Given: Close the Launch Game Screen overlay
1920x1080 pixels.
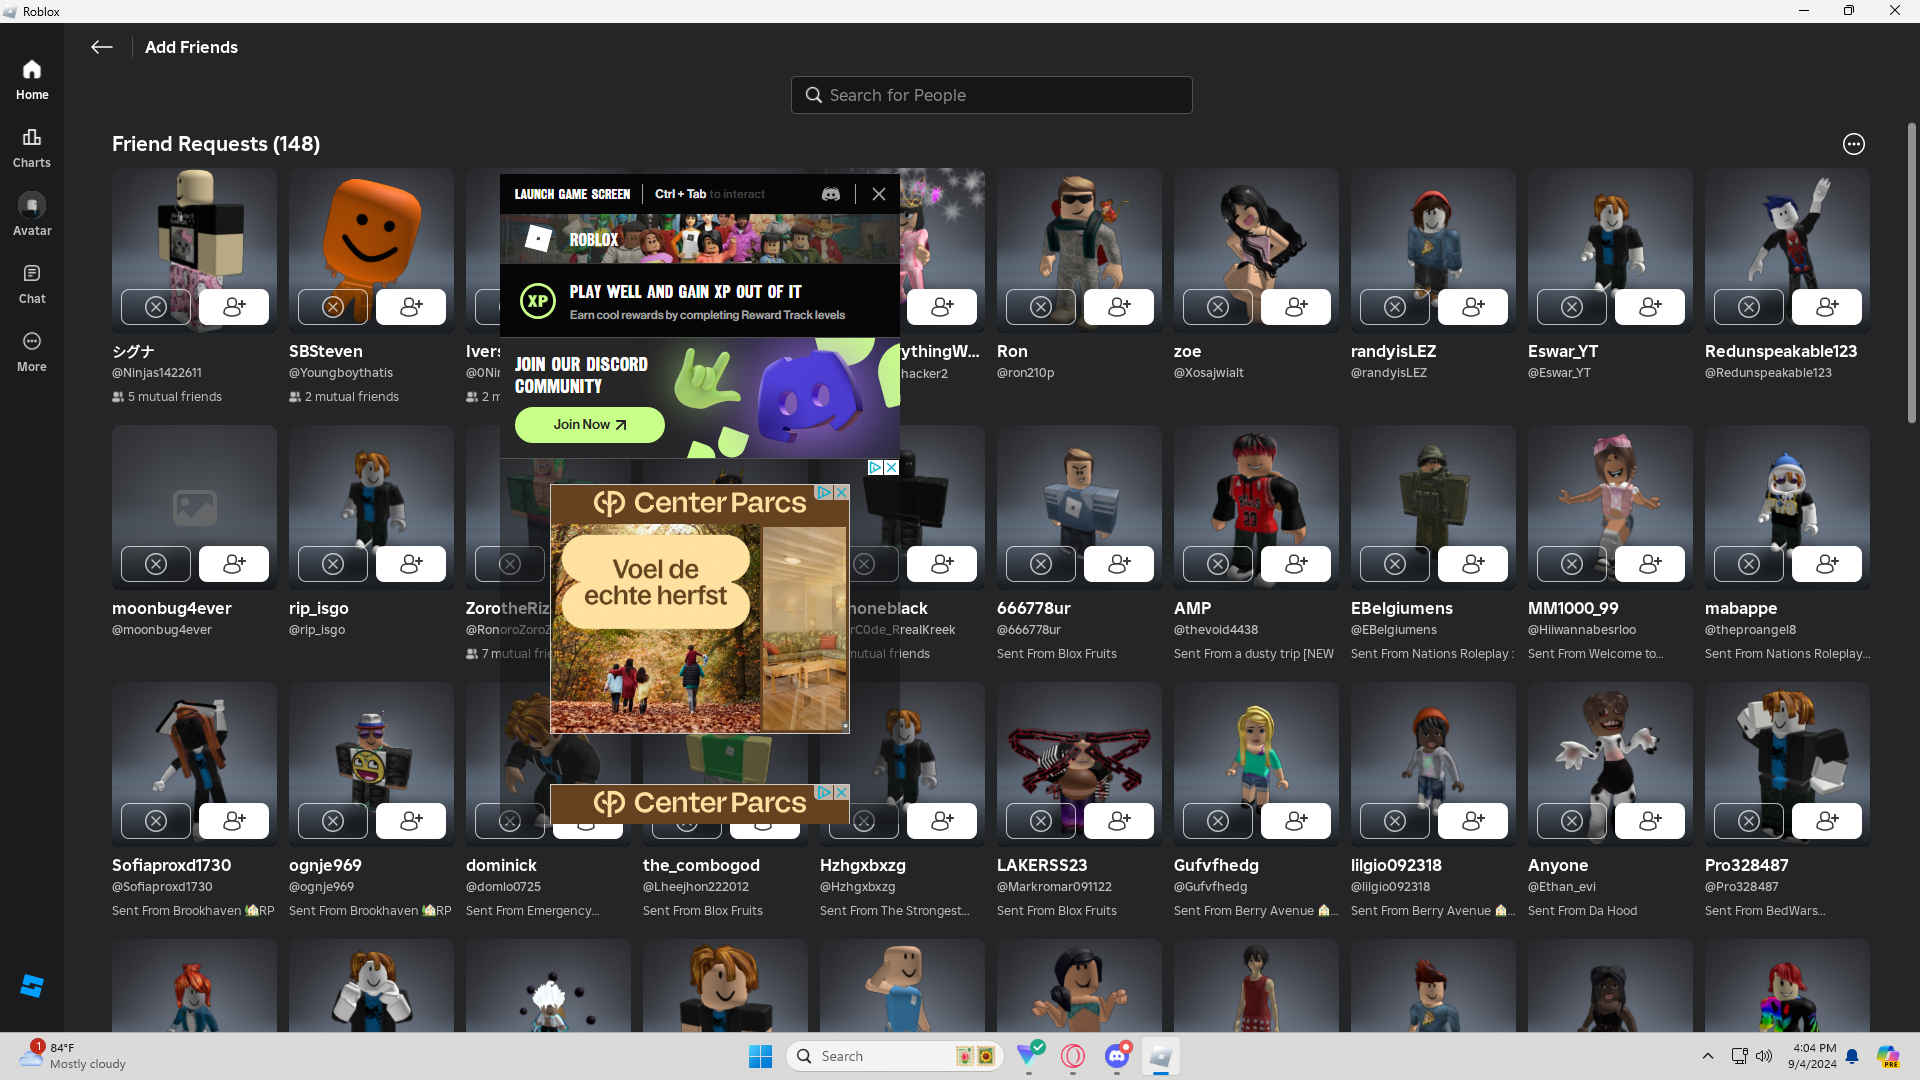Looking at the screenshot, I should (878, 194).
